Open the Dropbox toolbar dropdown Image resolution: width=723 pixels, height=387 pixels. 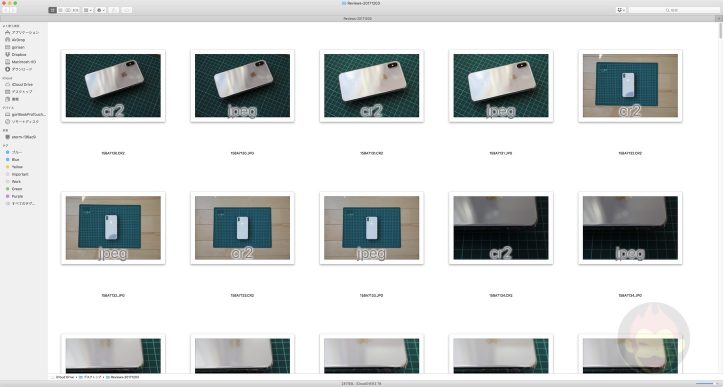coord(621,10)
